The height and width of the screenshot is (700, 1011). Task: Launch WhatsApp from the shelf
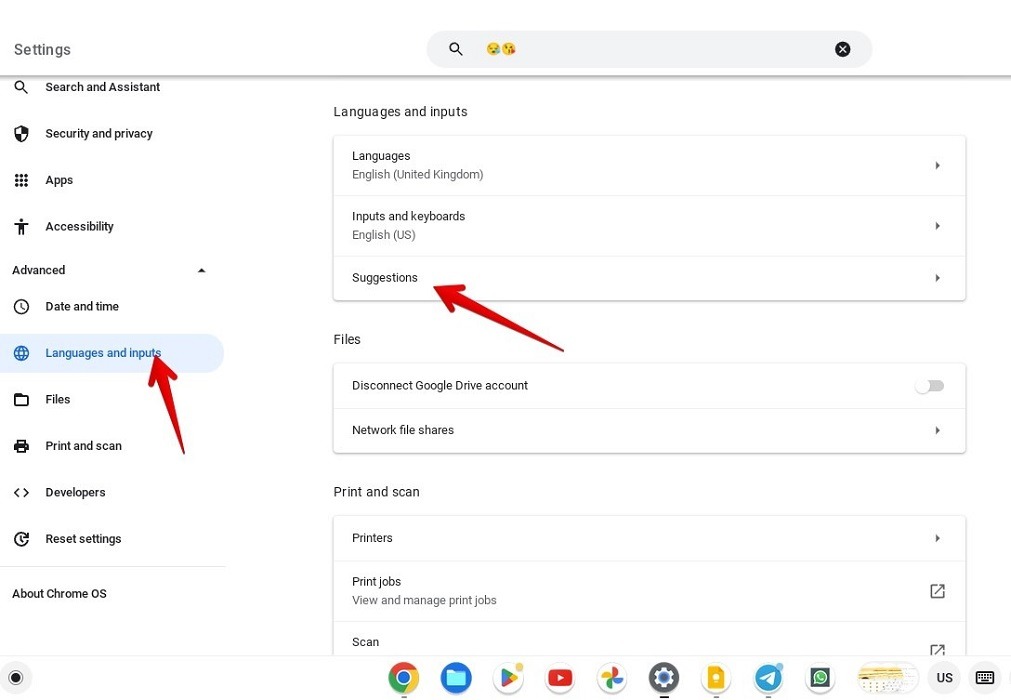point(819,677)
